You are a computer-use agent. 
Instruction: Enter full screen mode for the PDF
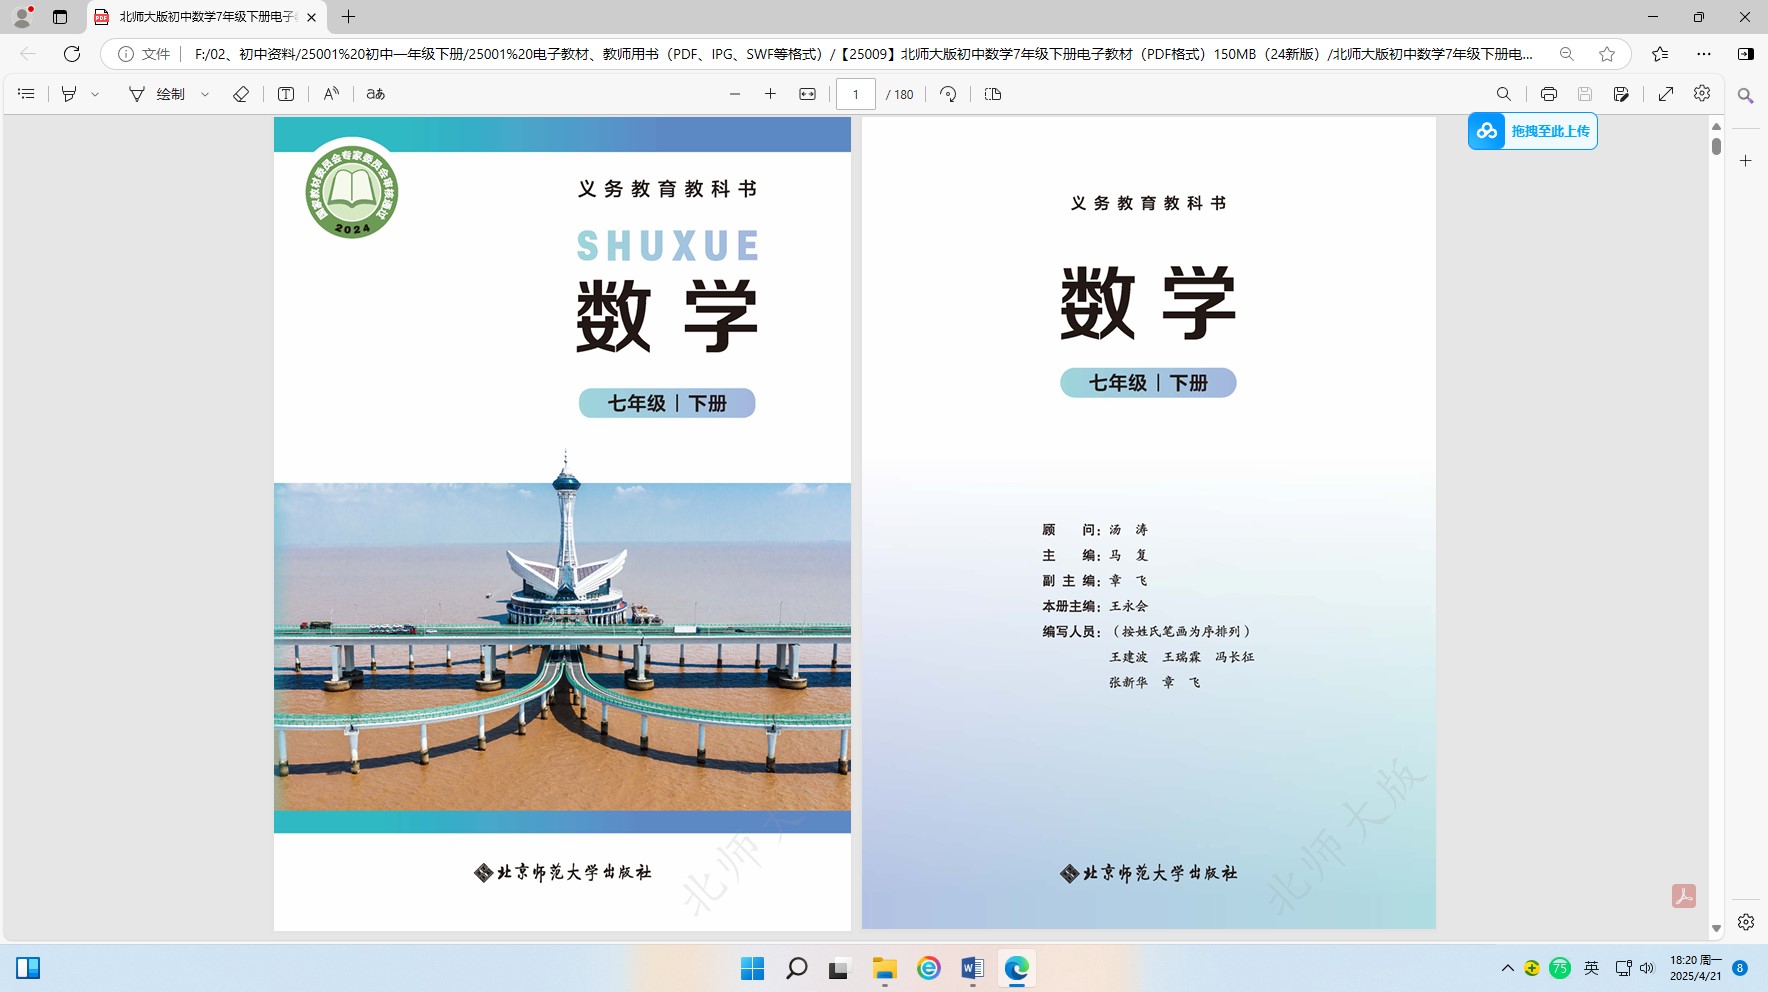(1665, 94)
